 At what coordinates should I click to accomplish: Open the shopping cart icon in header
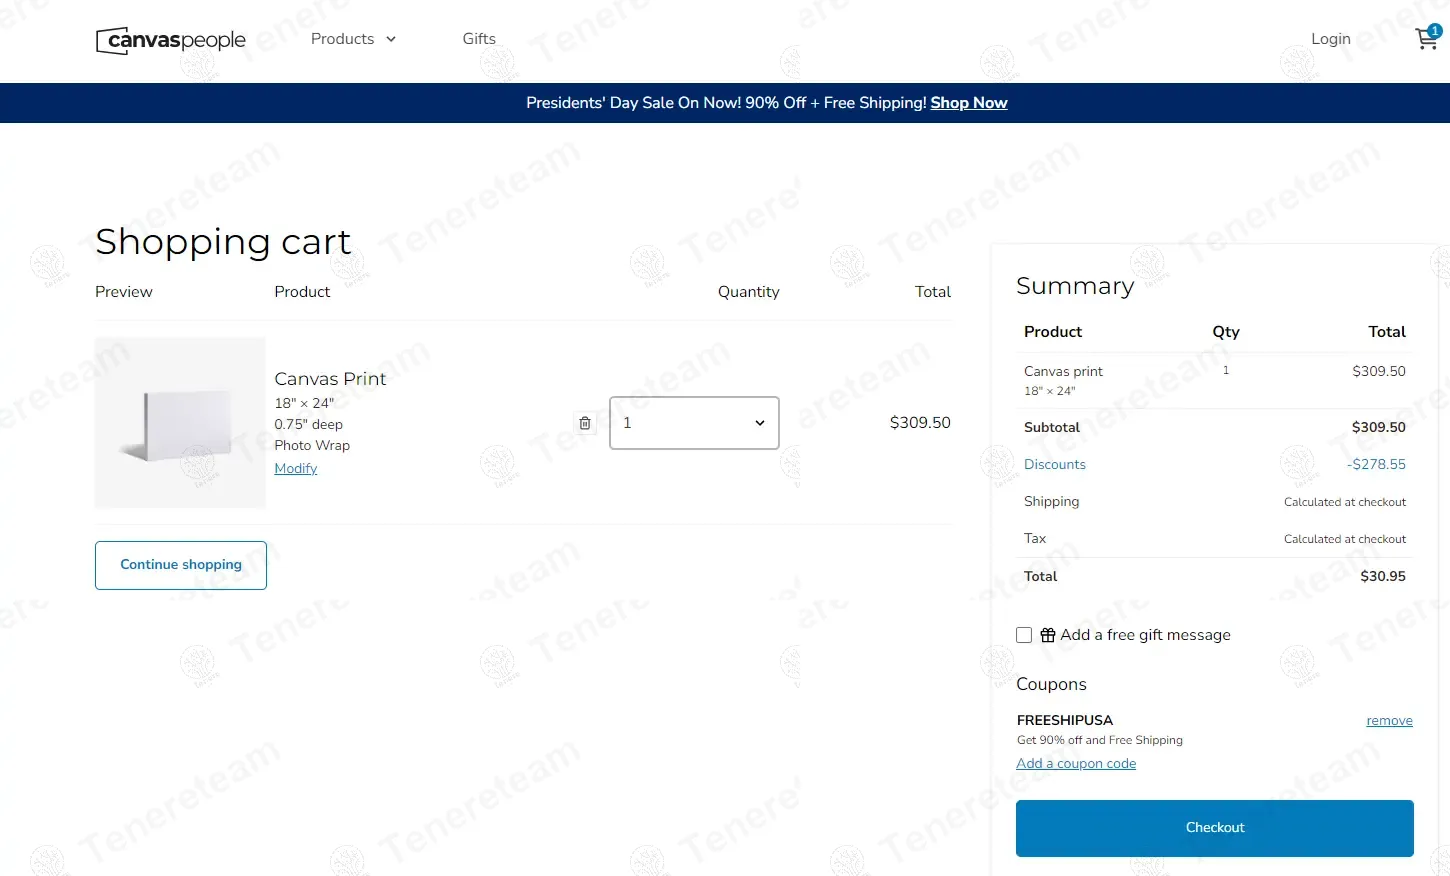(1426, 39)
